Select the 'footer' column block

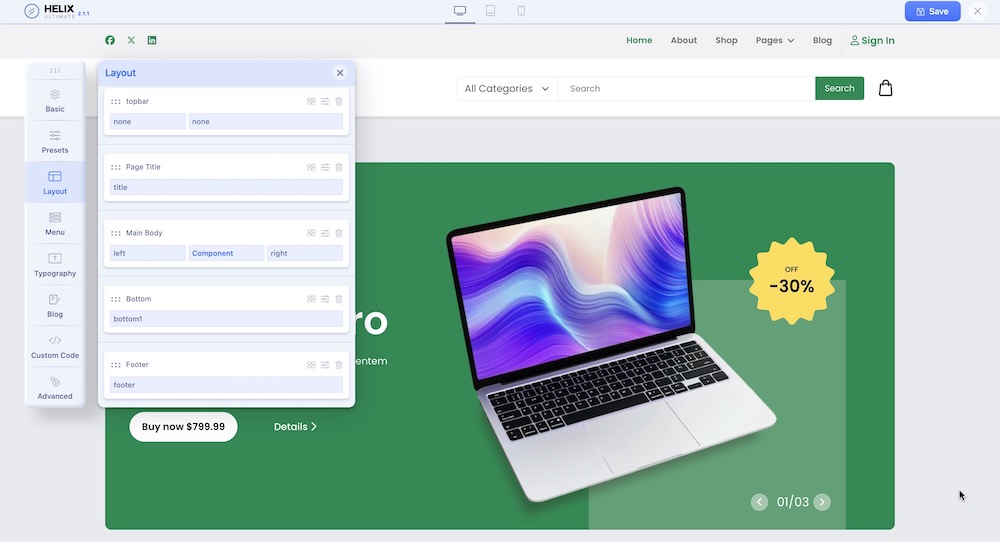[226, 385]
